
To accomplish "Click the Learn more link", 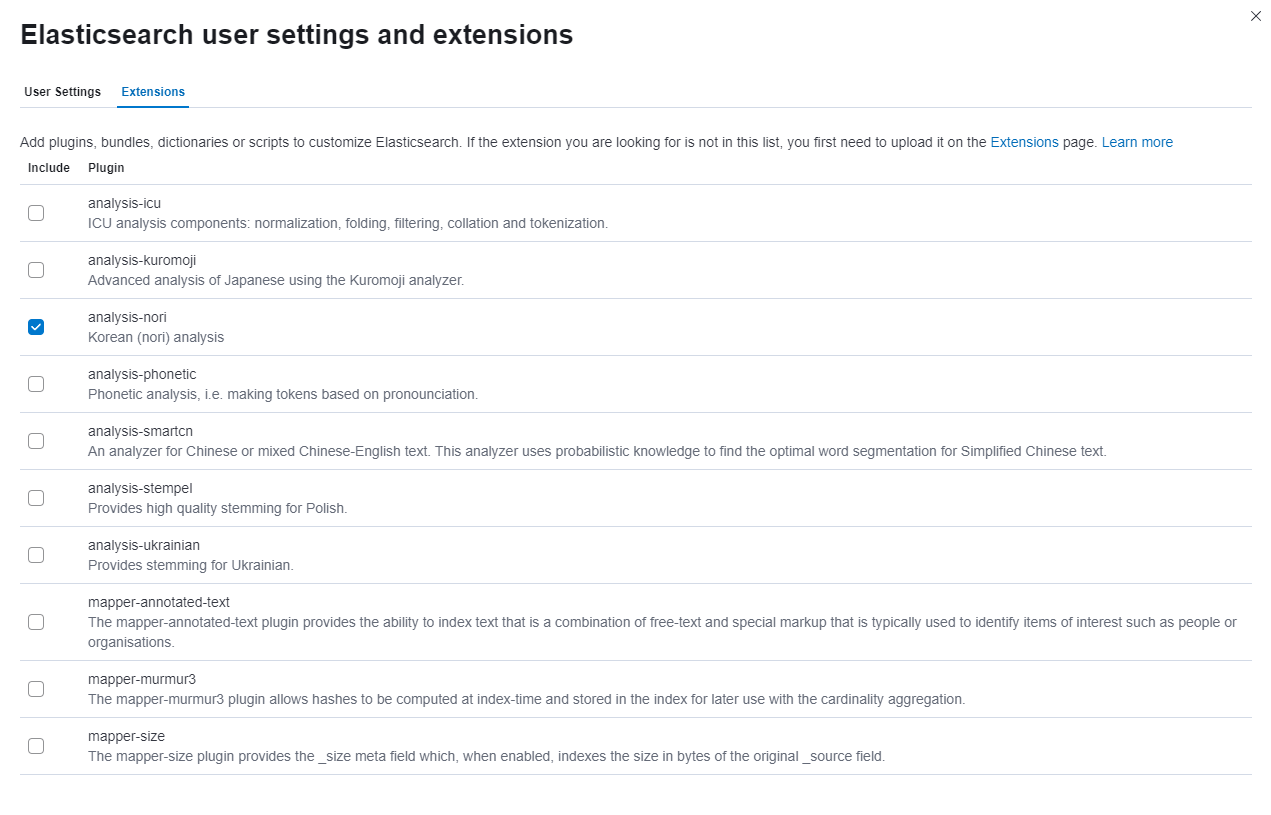I will click(x=1137, y=142).
